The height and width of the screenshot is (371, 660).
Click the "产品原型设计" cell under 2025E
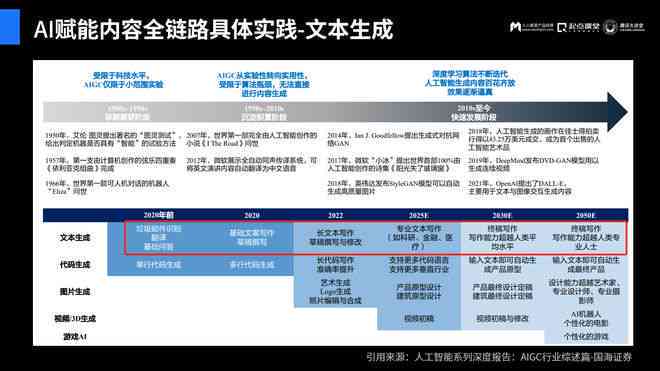click(x=419, y=291)
